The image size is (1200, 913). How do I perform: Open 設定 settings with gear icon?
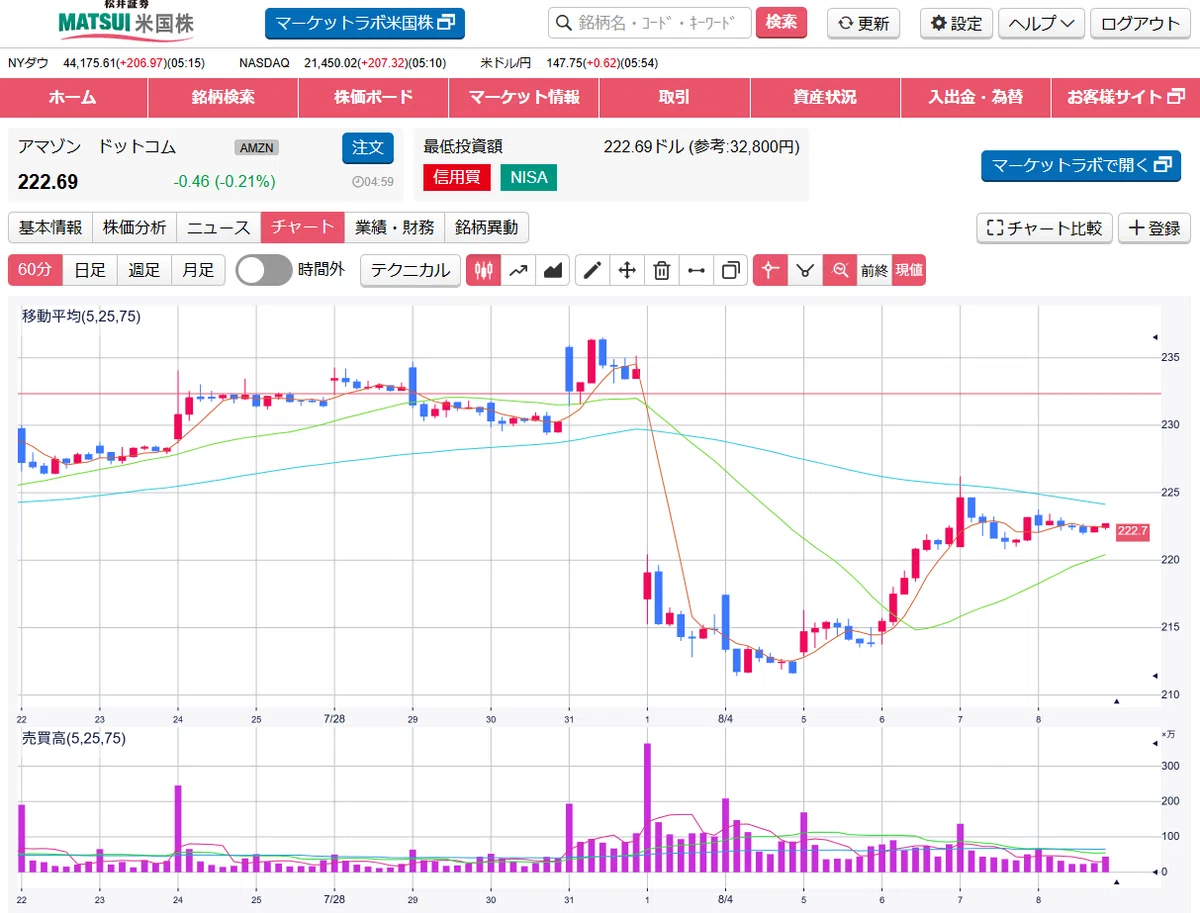point(956,24)
